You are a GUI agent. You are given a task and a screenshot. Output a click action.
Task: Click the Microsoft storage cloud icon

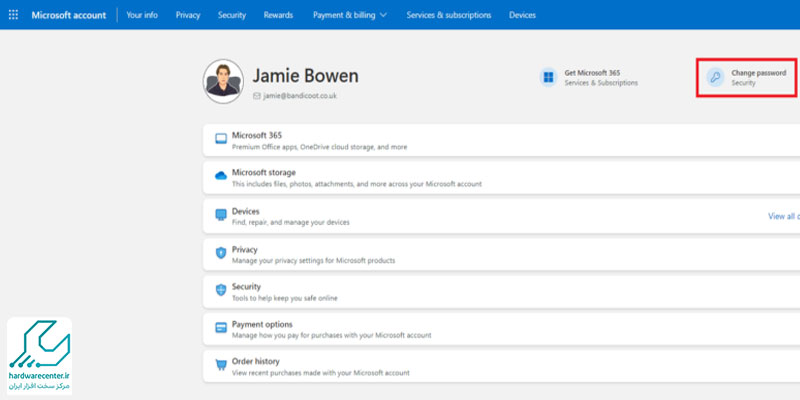coord(221,176)
